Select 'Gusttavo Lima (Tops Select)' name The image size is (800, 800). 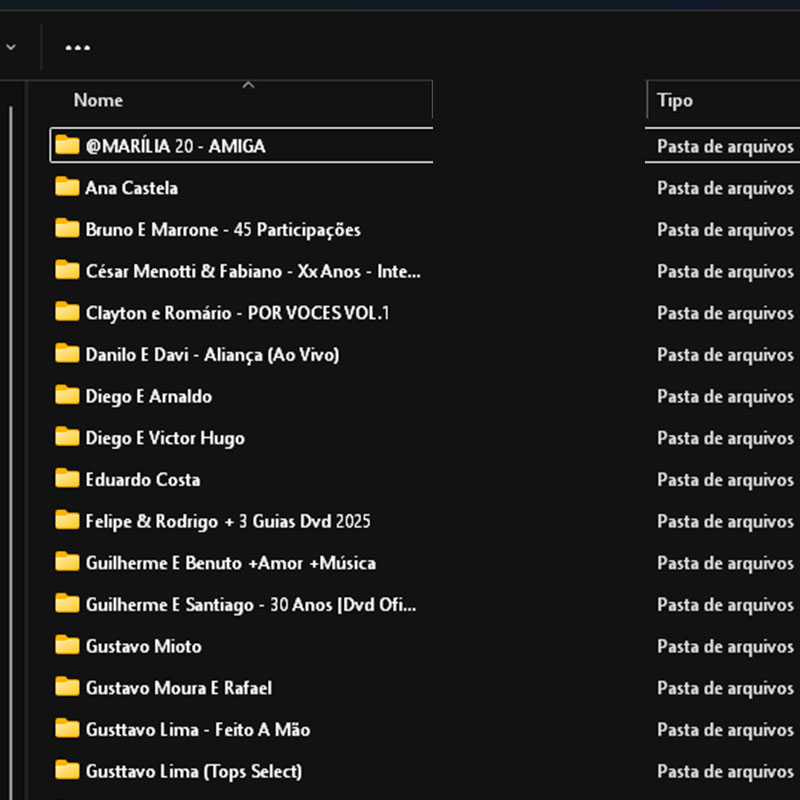point(194,772)
